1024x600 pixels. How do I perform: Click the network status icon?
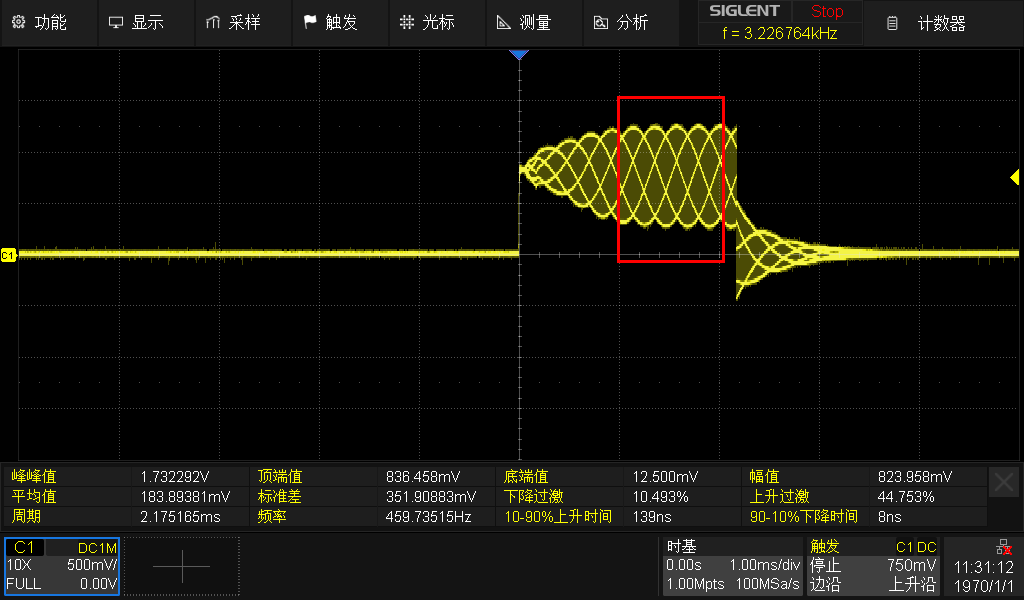coord(1003,547)
